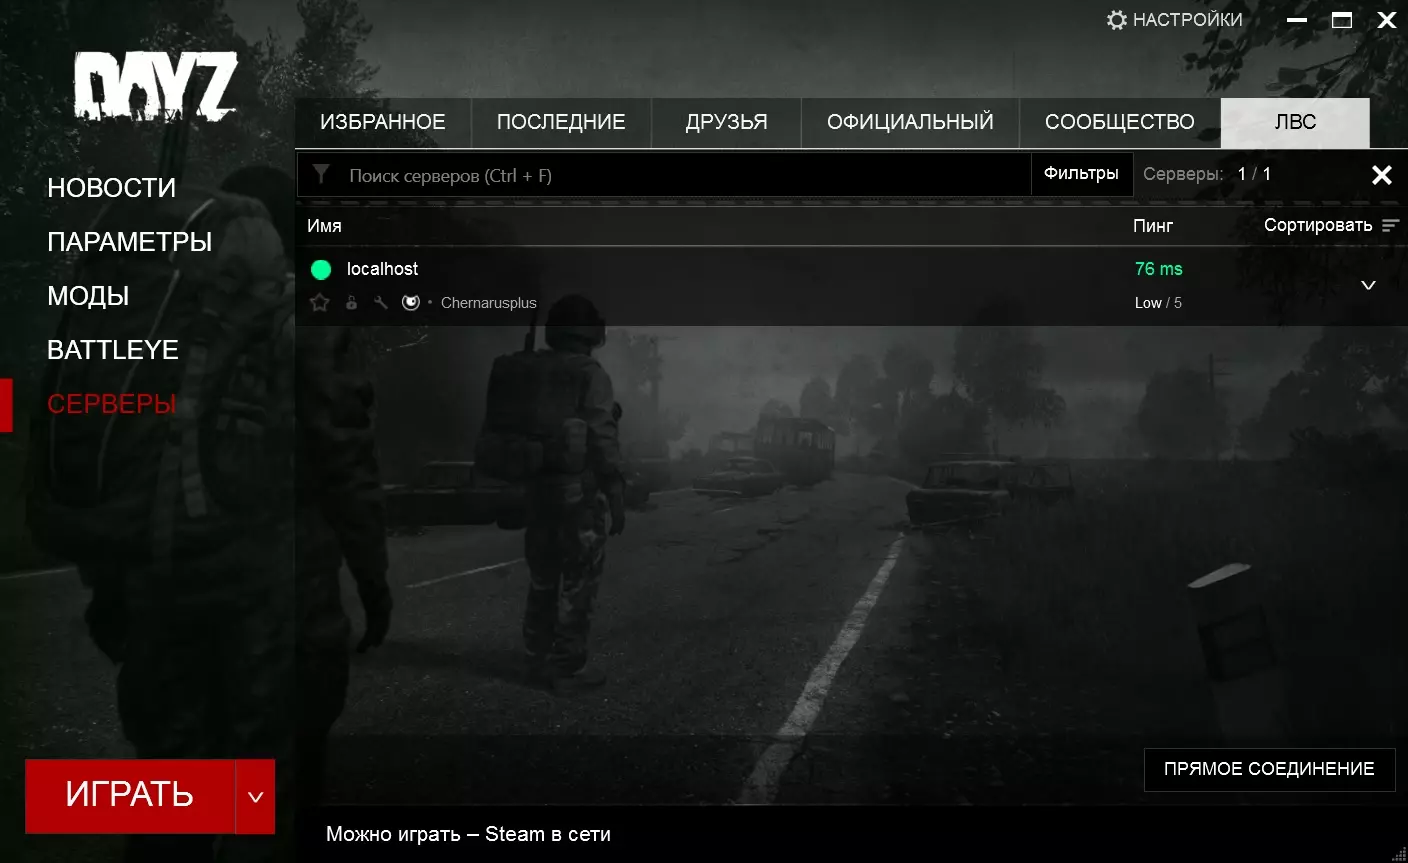Expand localhost server details chevron
The width and height of the screenshot is (1408, 863).
coord(1369,285)
